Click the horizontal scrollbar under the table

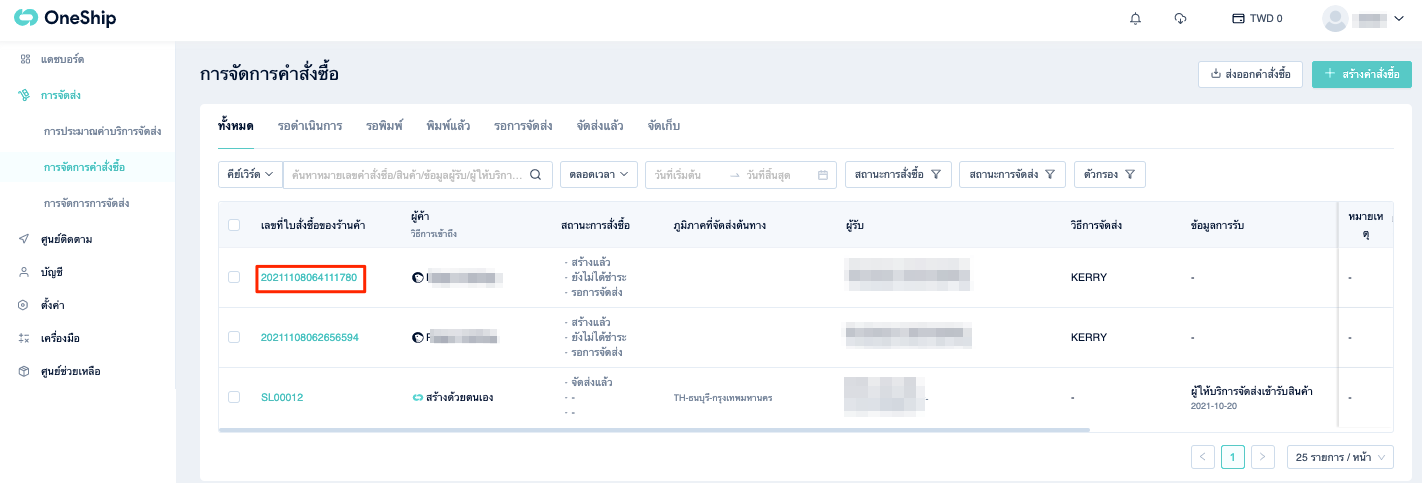654,430
